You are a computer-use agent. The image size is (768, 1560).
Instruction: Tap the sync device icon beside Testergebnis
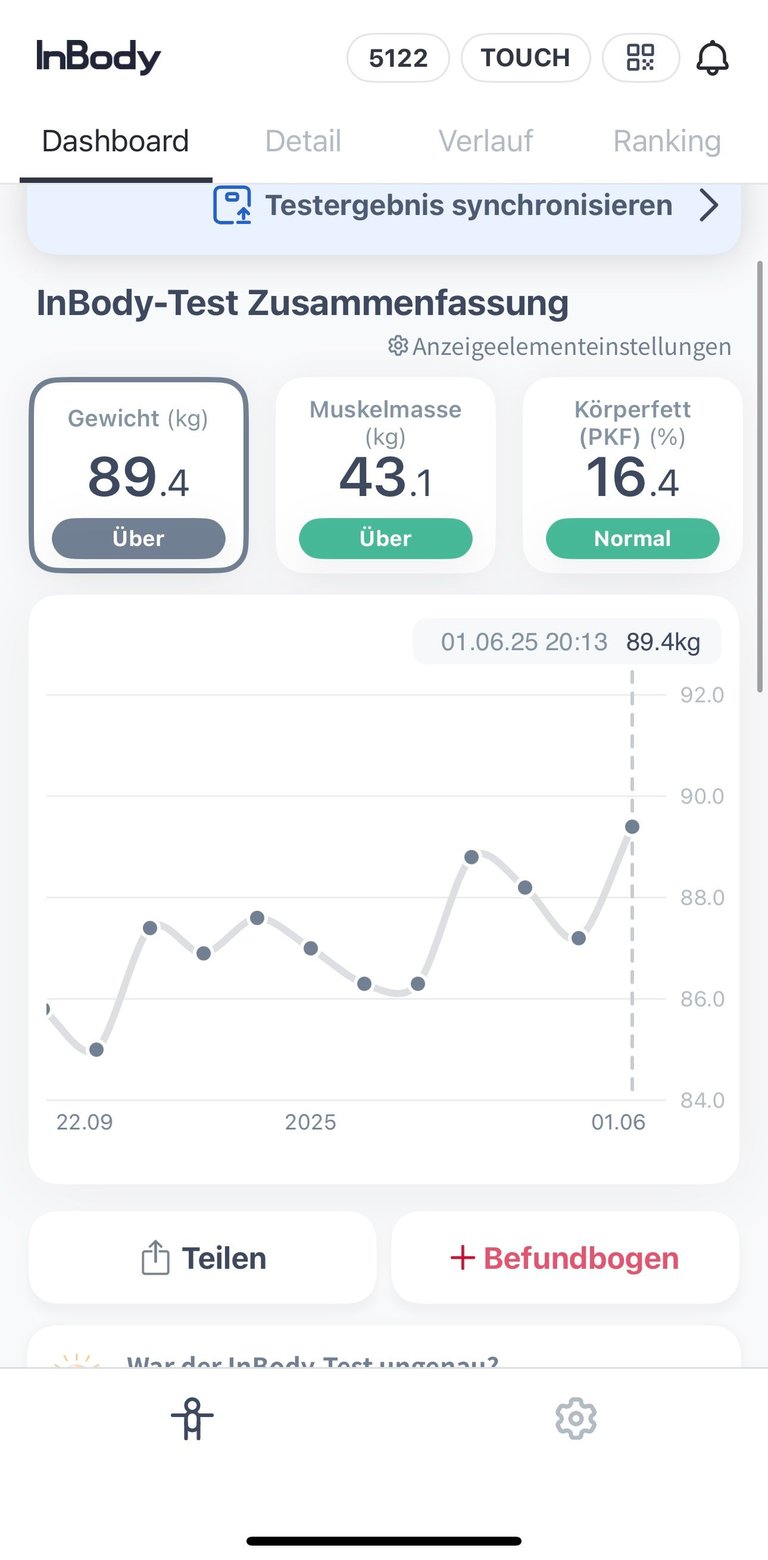point(232,205)
